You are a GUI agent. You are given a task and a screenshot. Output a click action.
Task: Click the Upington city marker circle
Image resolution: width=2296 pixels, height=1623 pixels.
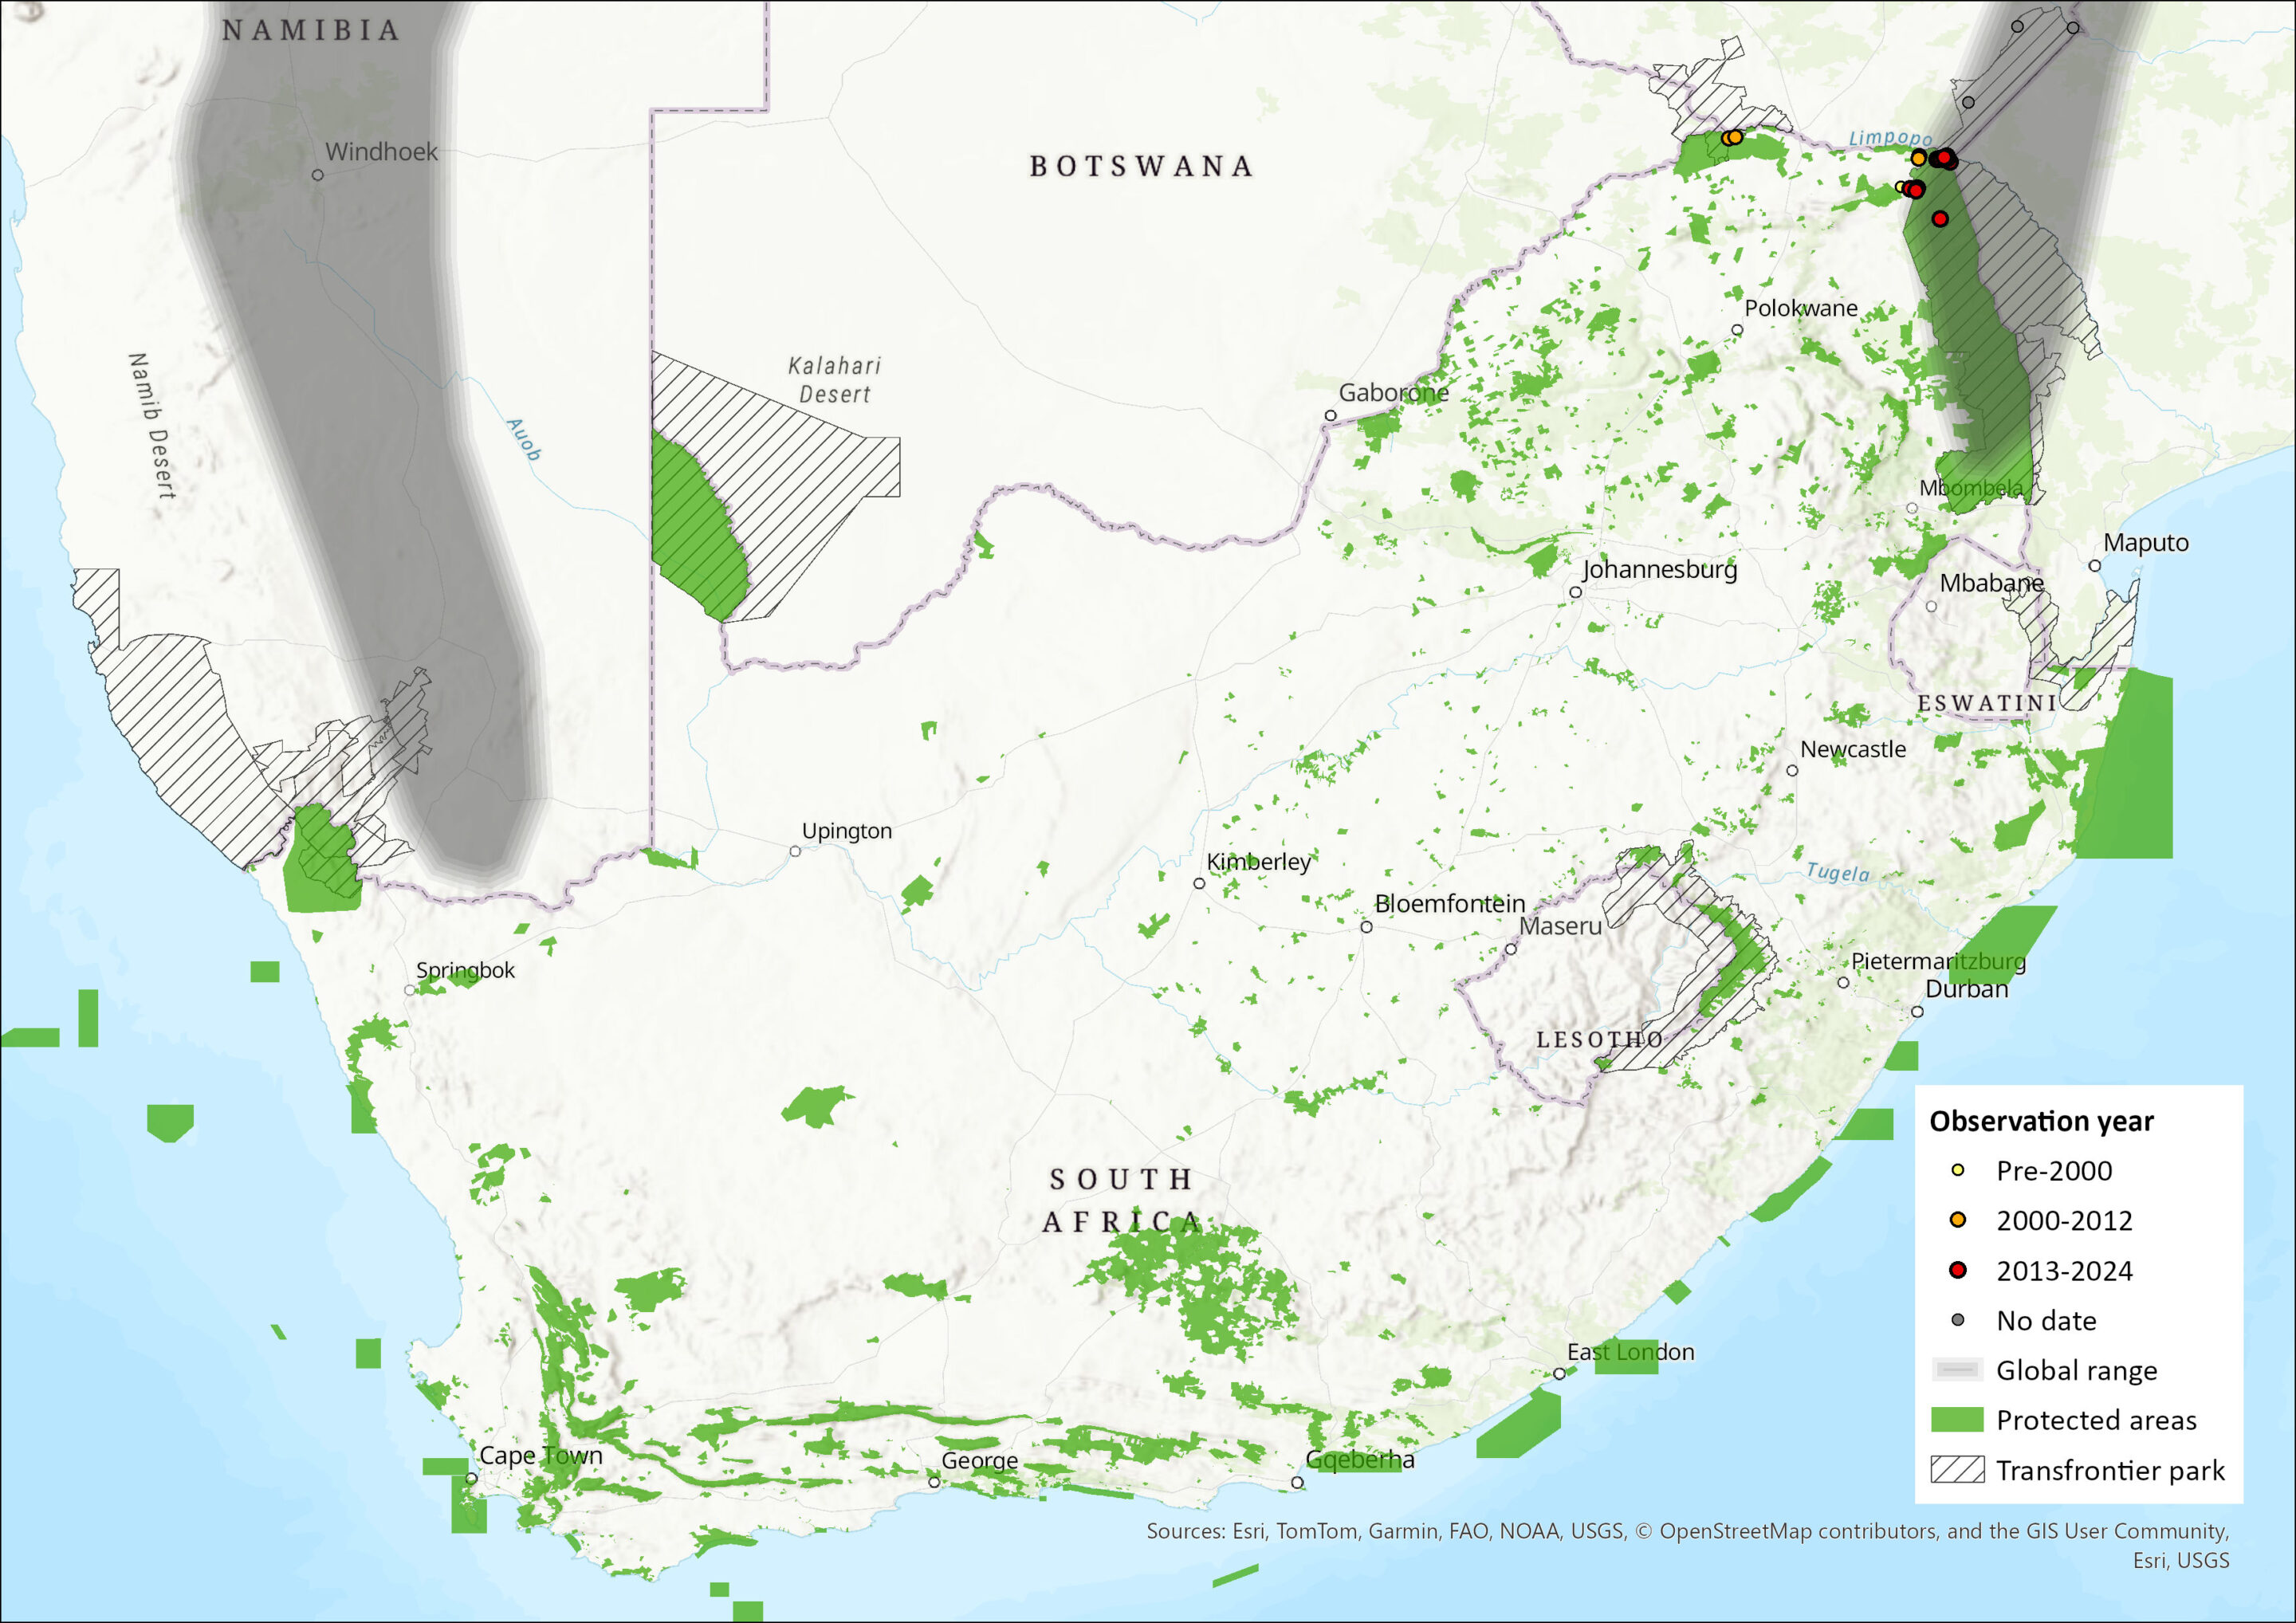pyautogui.click(x=795, y=851)
